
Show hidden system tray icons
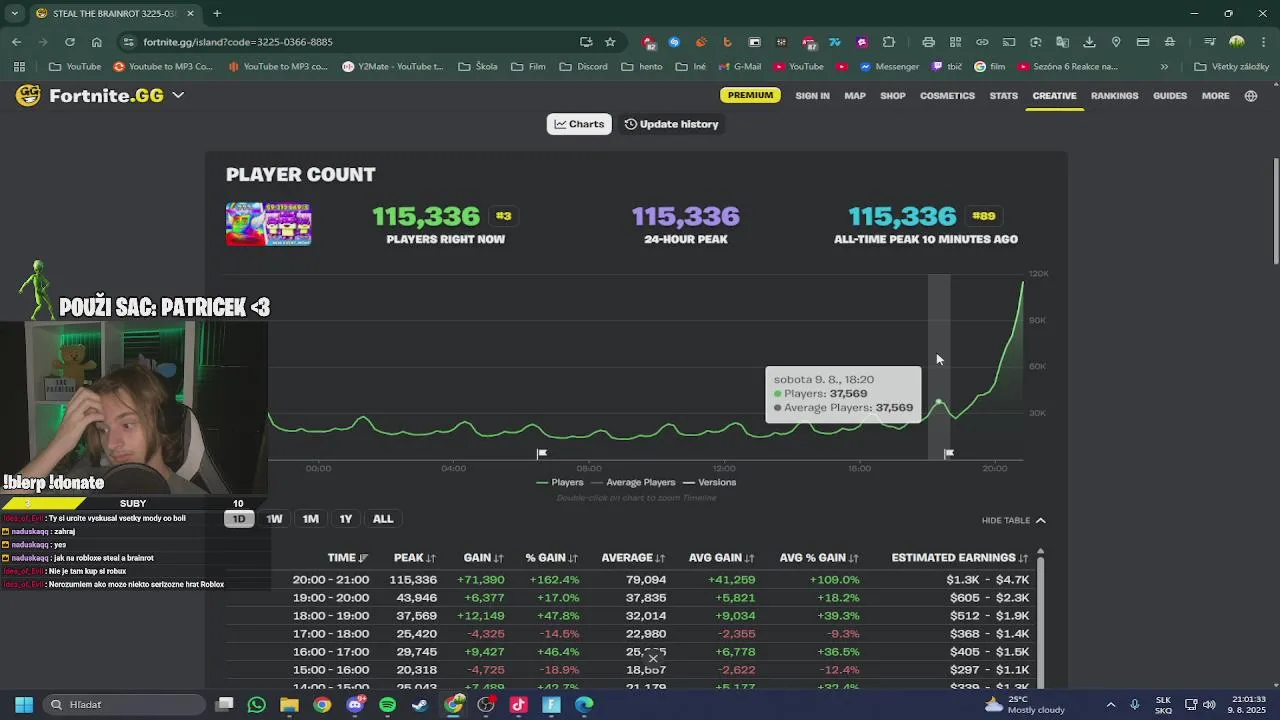point(1110,704)
